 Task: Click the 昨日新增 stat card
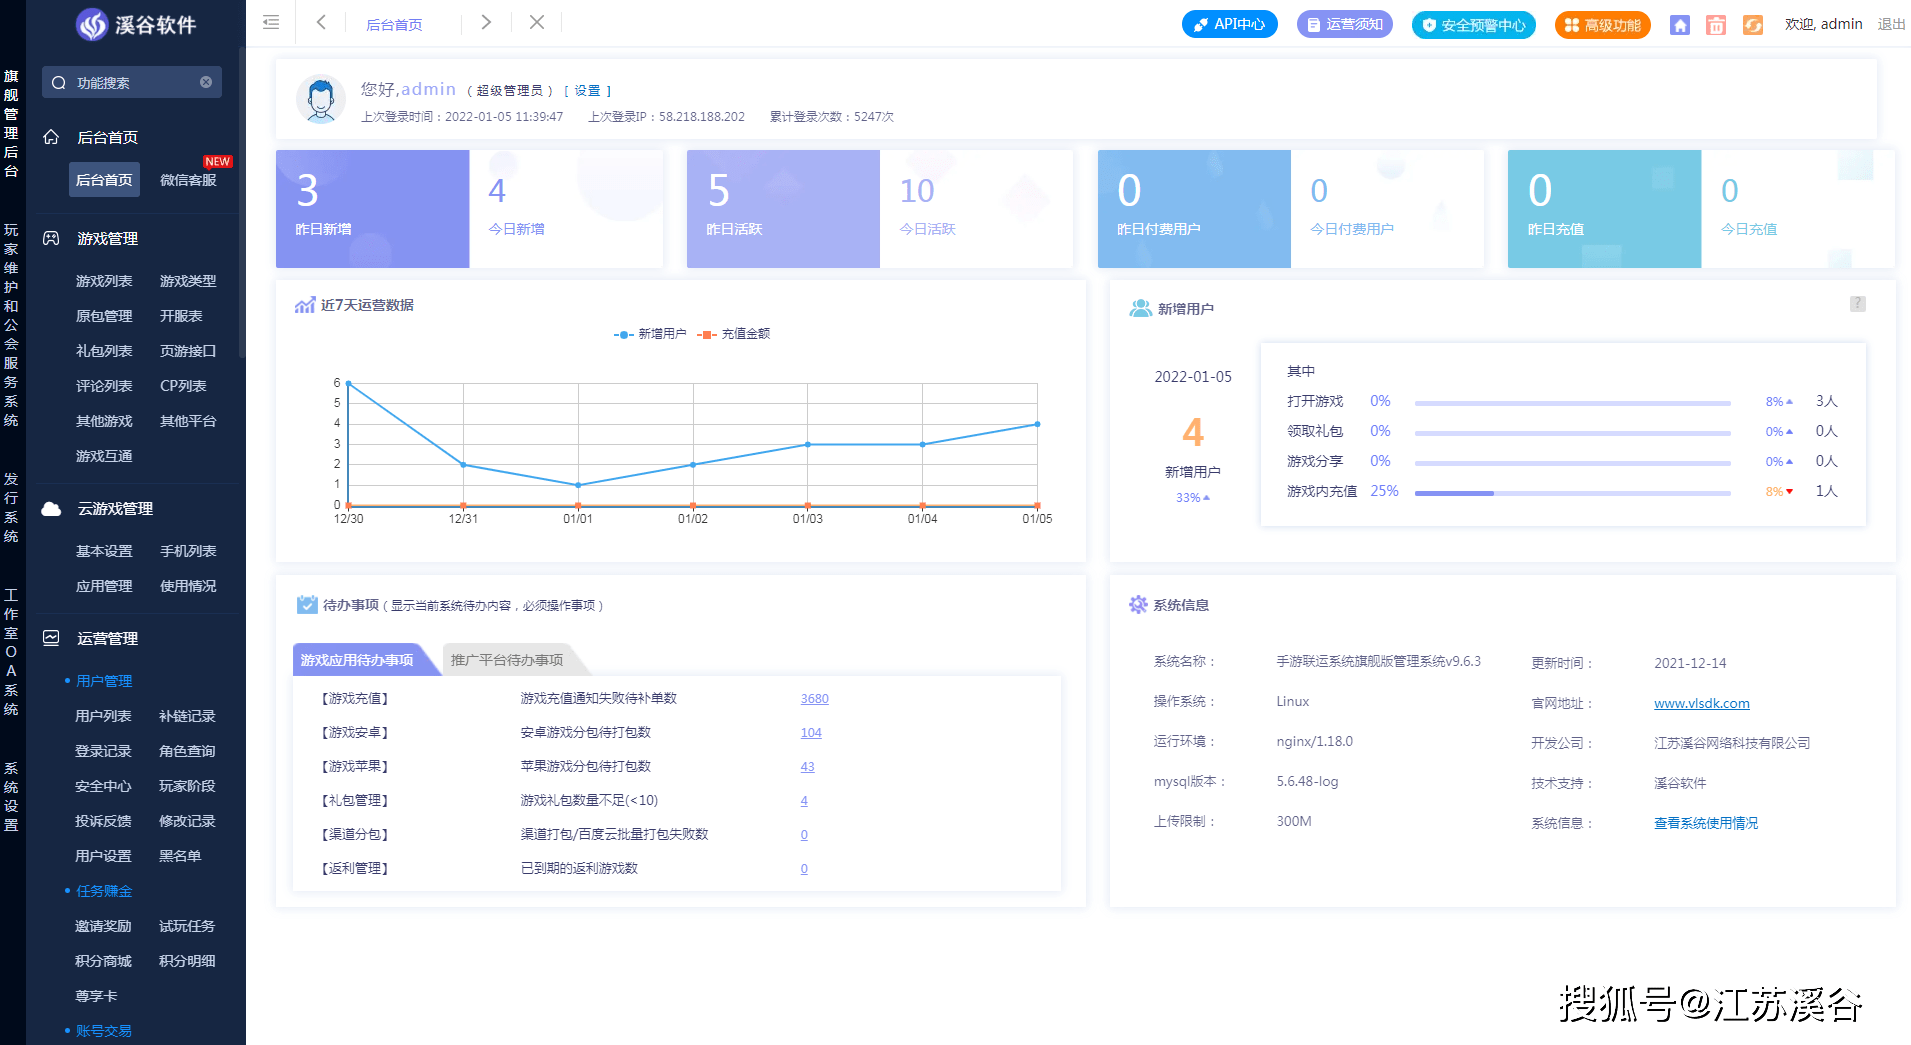tap(372, 209)
